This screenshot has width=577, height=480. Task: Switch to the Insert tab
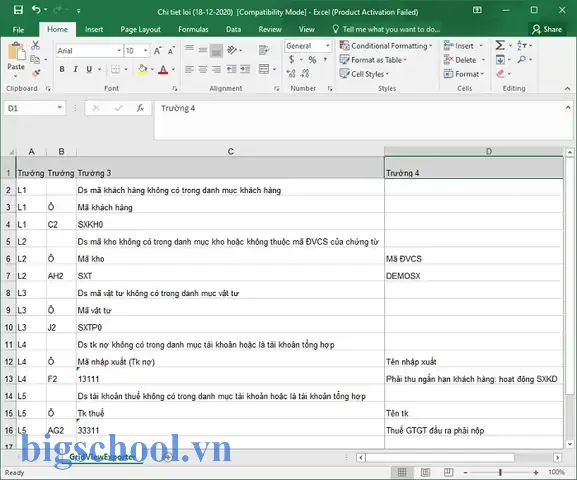(x=94, y=29)
